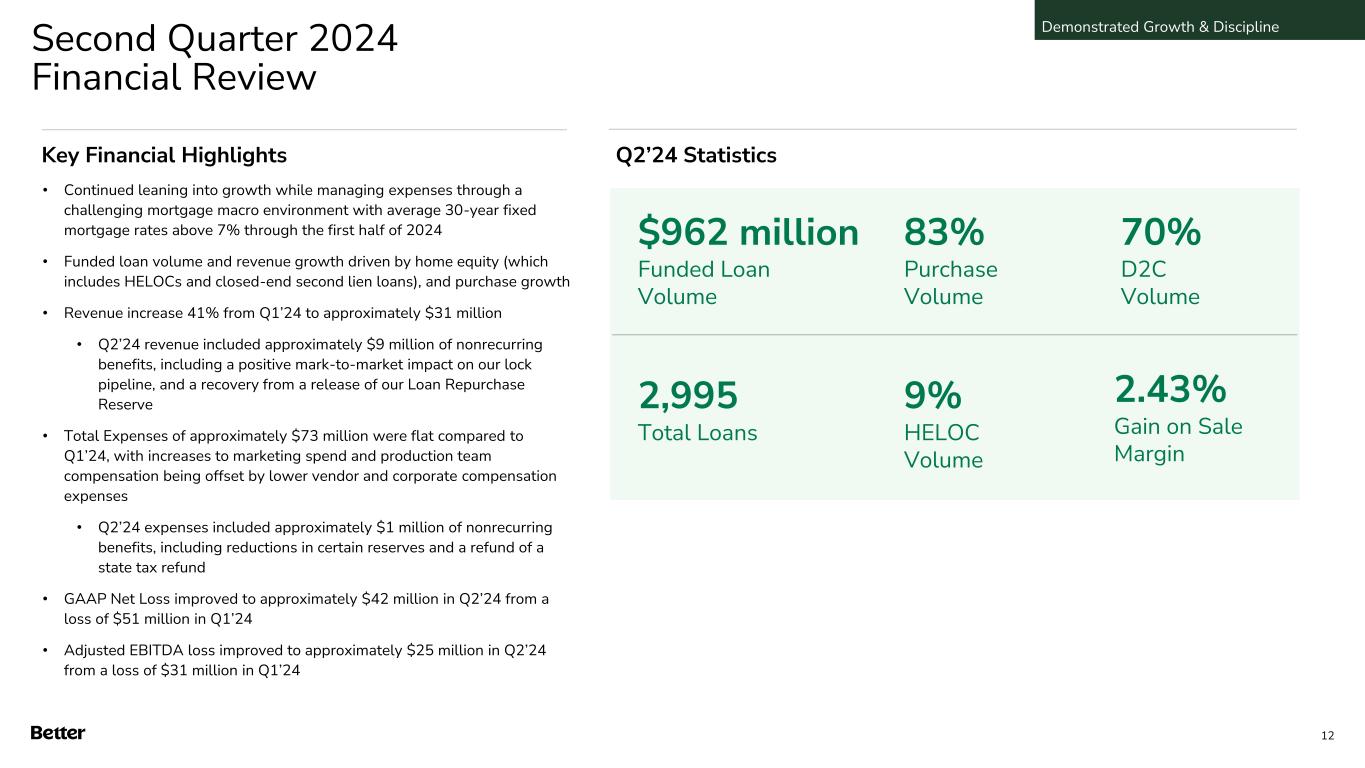Select the Demonstrated Growth & Discipline section tab
The width and height of the screenshot is (1365, 768).
click(1160, 27)
